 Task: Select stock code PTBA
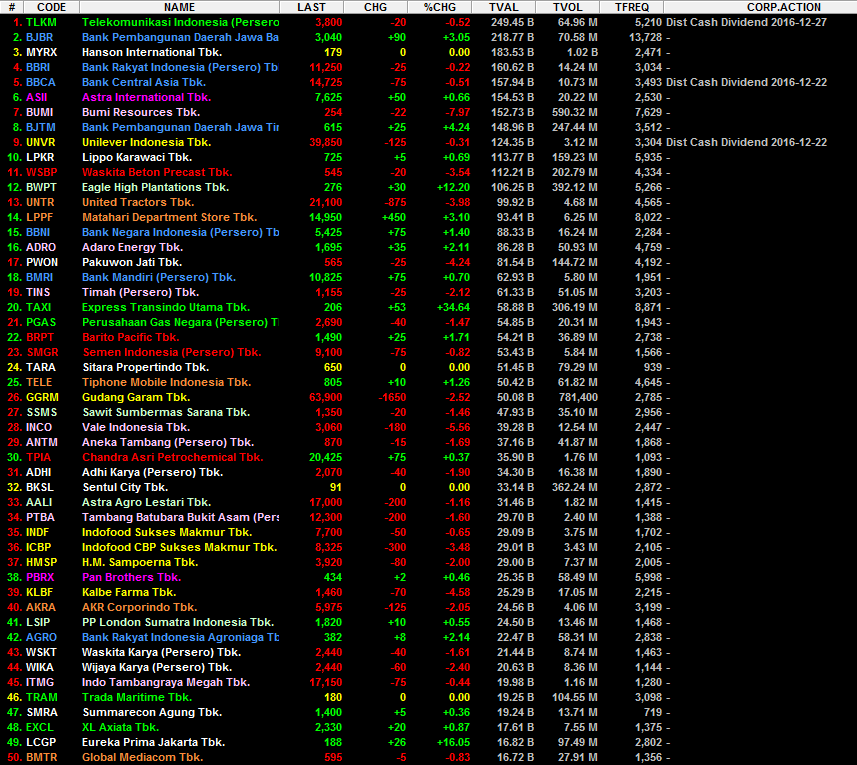tap(40, 517)
